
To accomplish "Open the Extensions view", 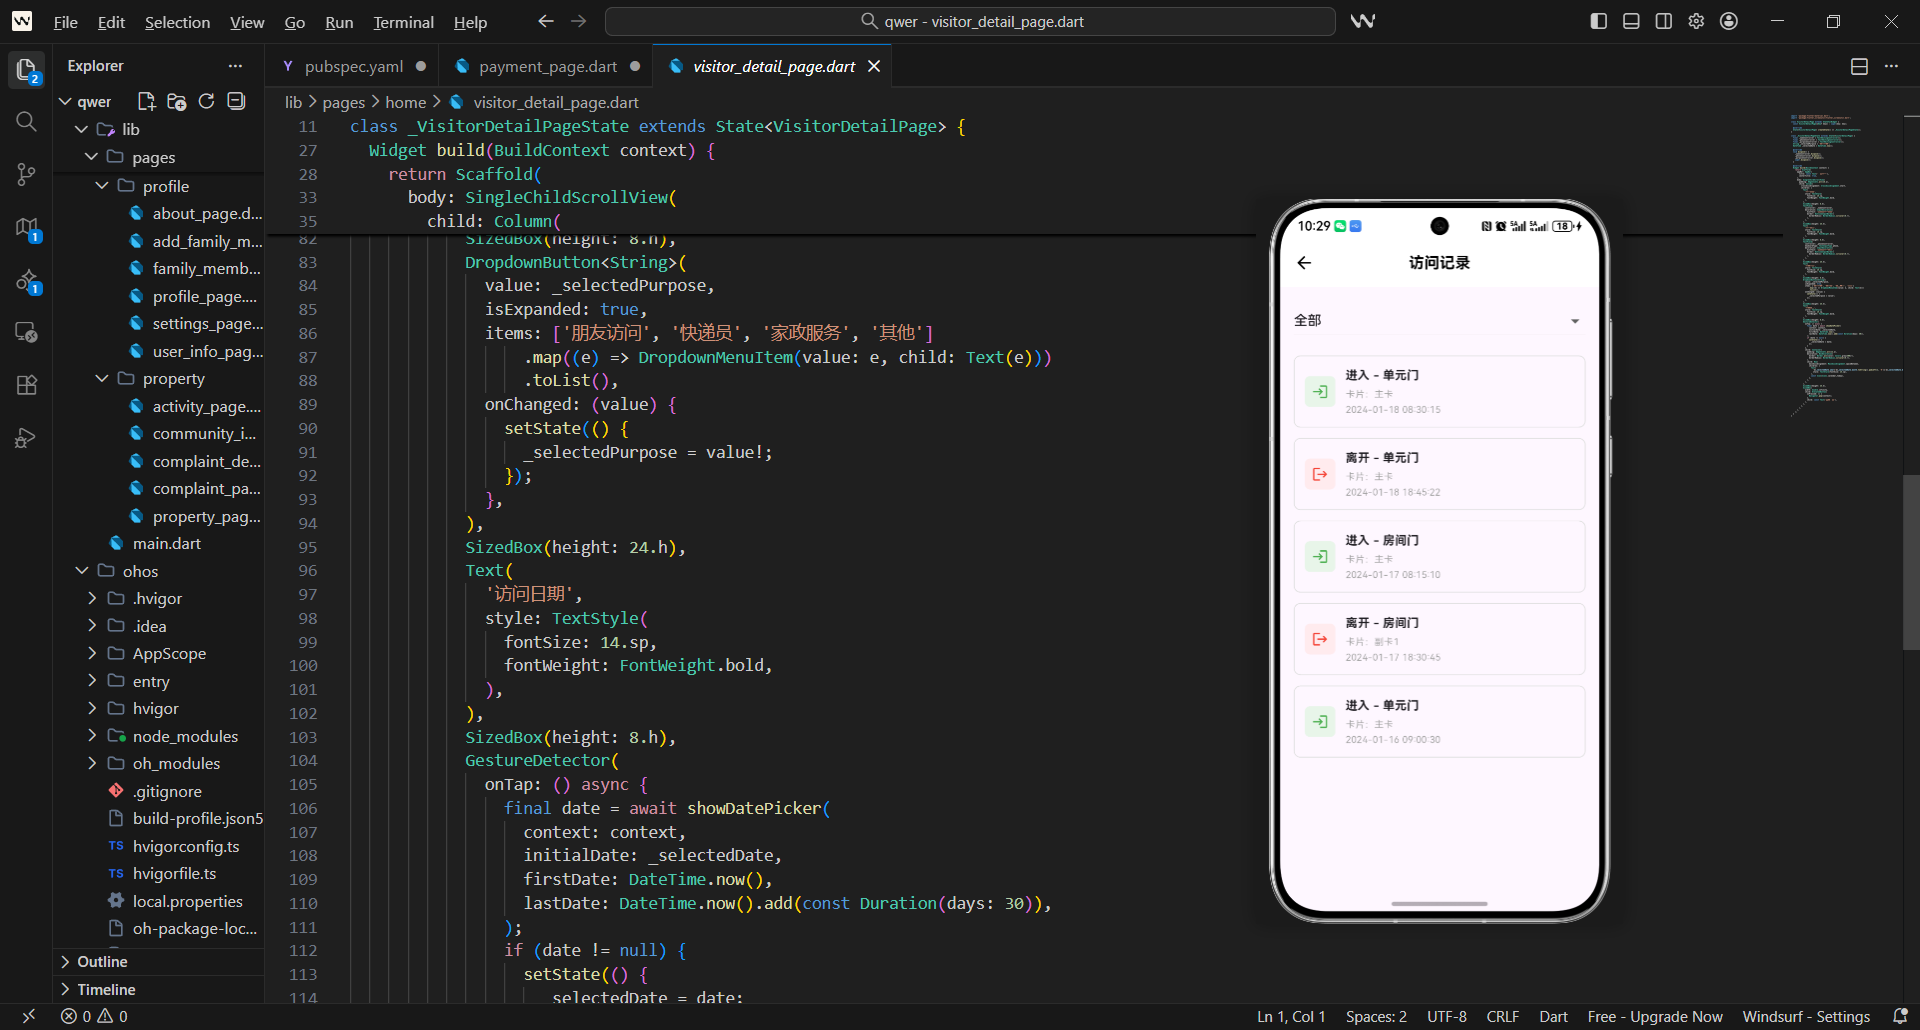I will (x=26, y=385).
